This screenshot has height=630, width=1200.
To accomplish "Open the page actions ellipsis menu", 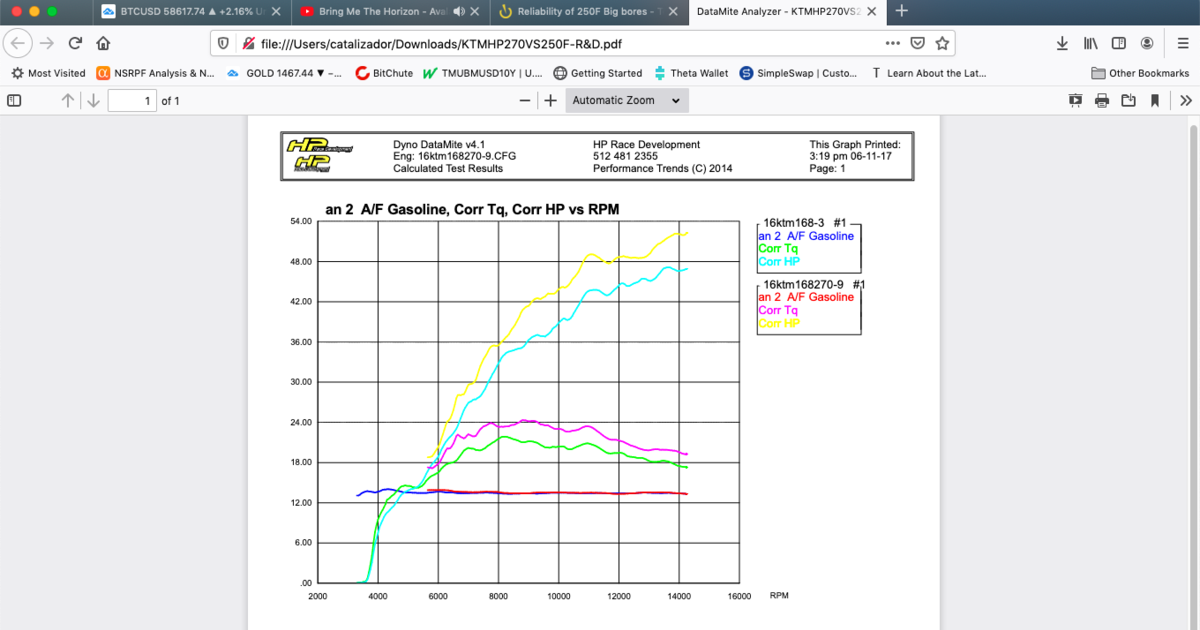I will coord(895,43).
